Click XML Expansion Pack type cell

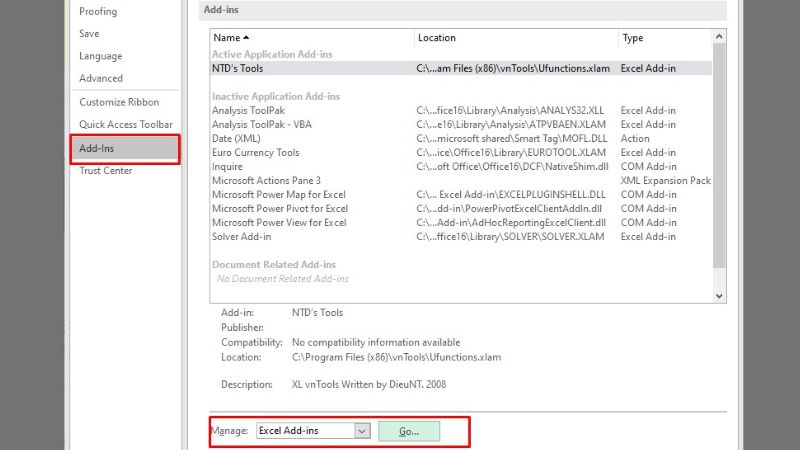(x=665, y=181)
